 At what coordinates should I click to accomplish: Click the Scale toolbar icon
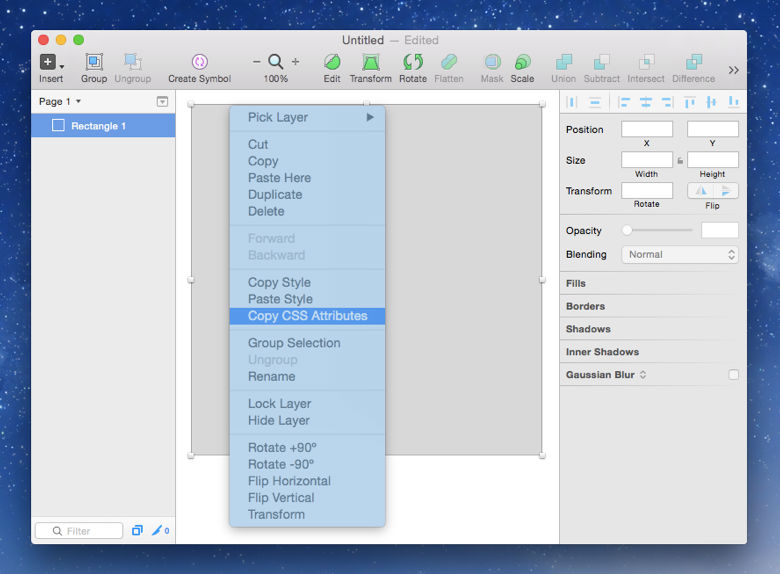(x=522, y=62)
